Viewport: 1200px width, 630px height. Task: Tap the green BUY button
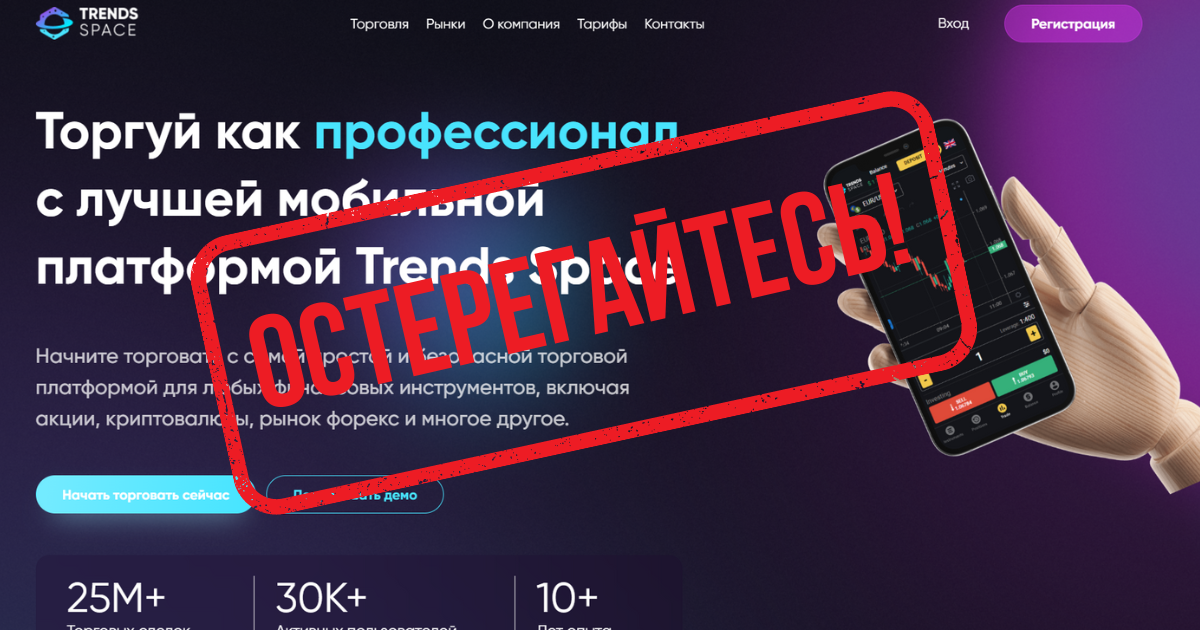point(1024,376)
